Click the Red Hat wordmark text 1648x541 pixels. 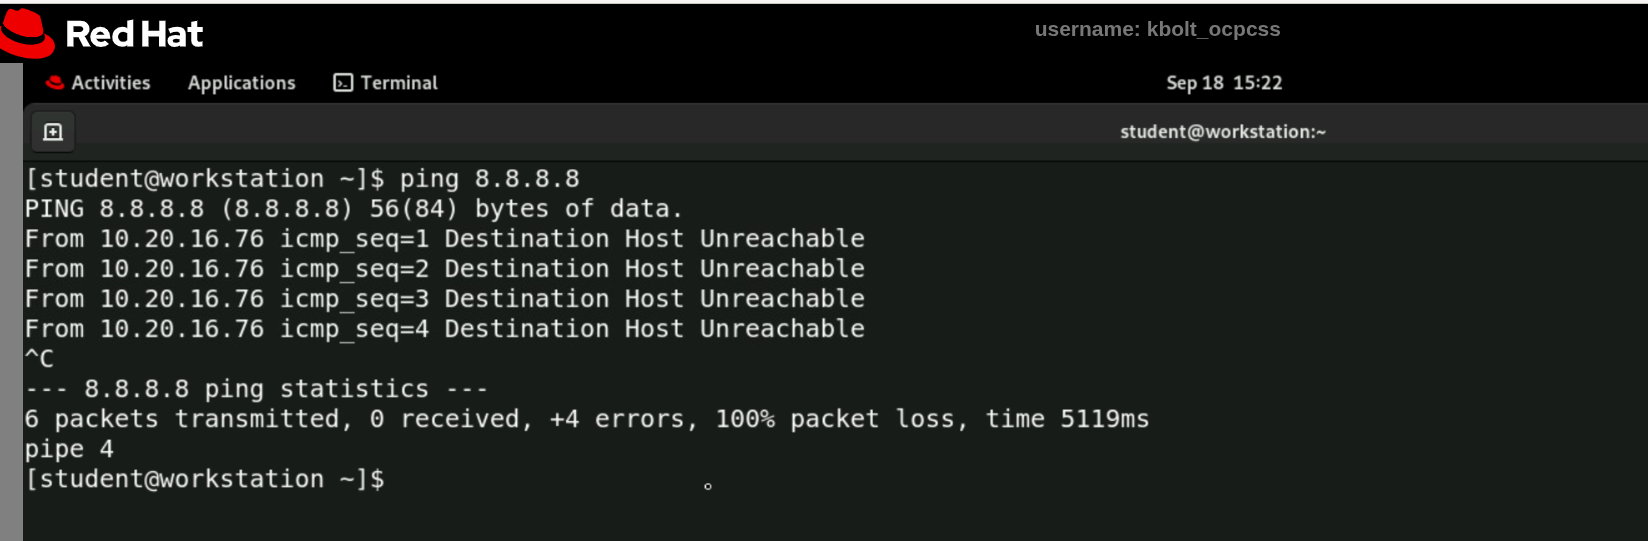[134, 35]
